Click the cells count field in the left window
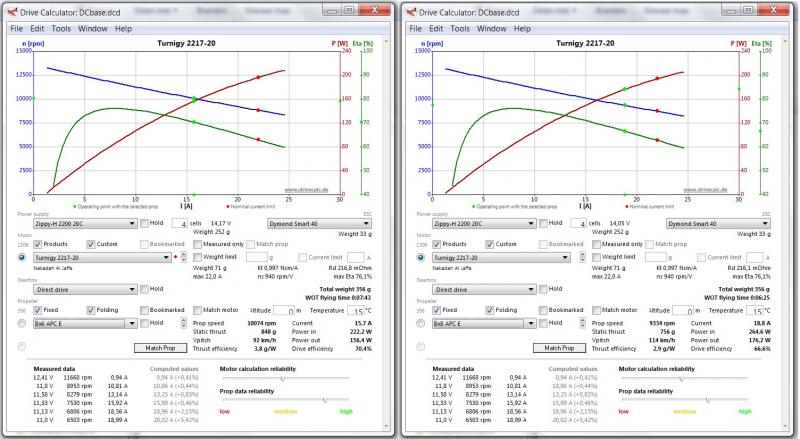This screenshot has height=439, width=800. click(180, 224)
